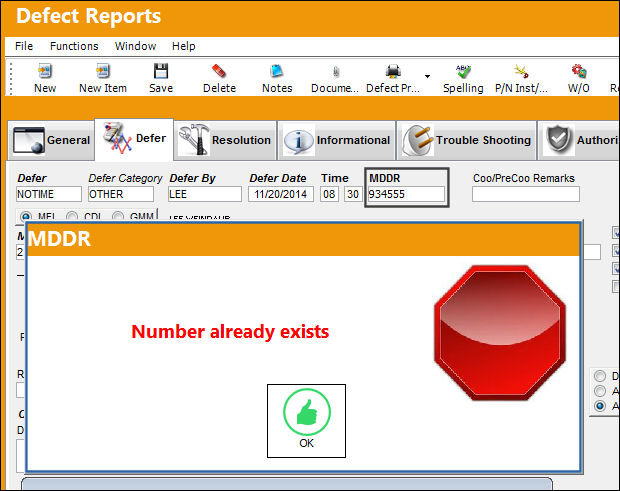This screenshot has height=491, width=620.
Task: Open the Functions menu
Action: [x=74, y=46]
